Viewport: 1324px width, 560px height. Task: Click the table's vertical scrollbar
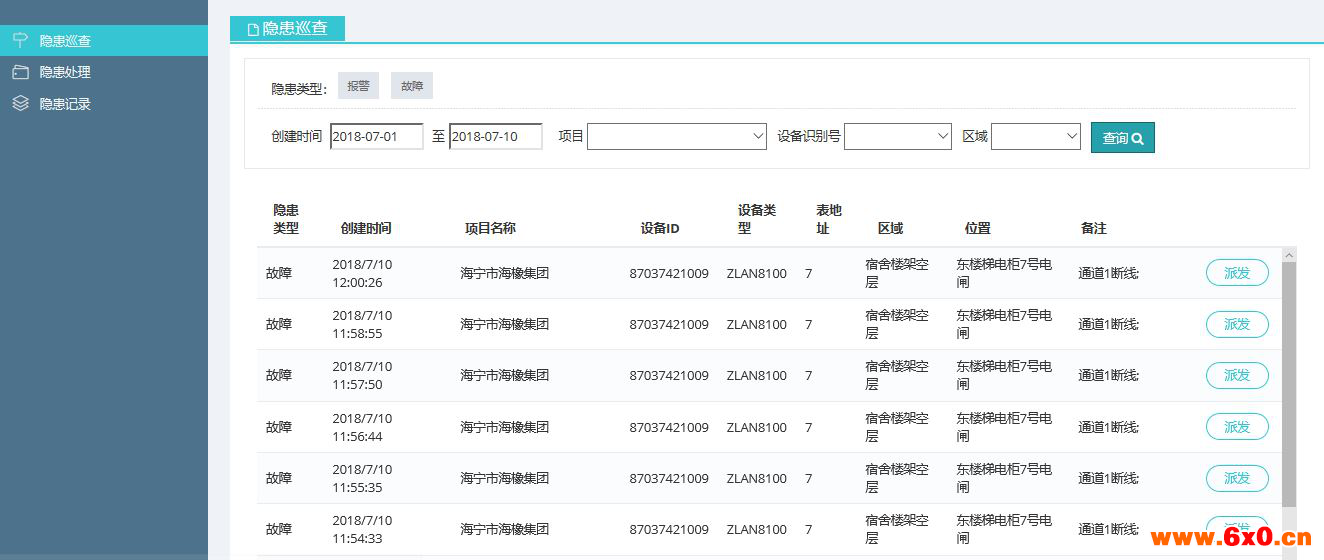click(1288, 380)
